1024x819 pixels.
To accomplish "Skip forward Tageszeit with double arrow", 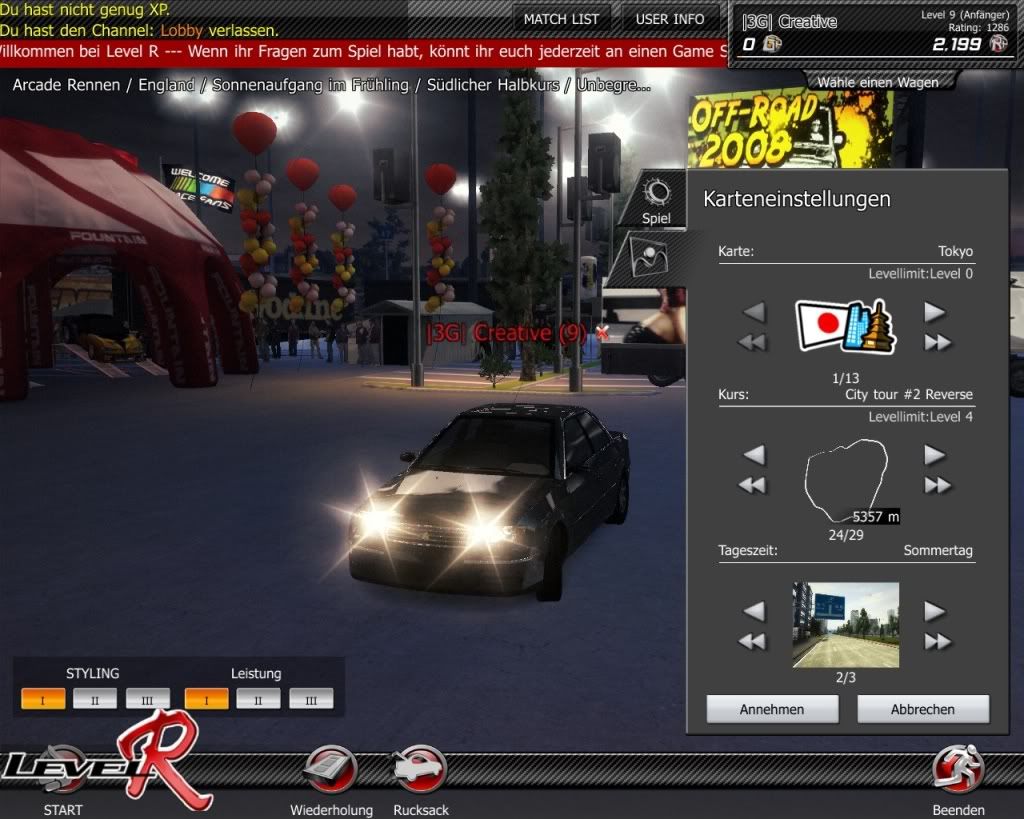I will (937, 642).
